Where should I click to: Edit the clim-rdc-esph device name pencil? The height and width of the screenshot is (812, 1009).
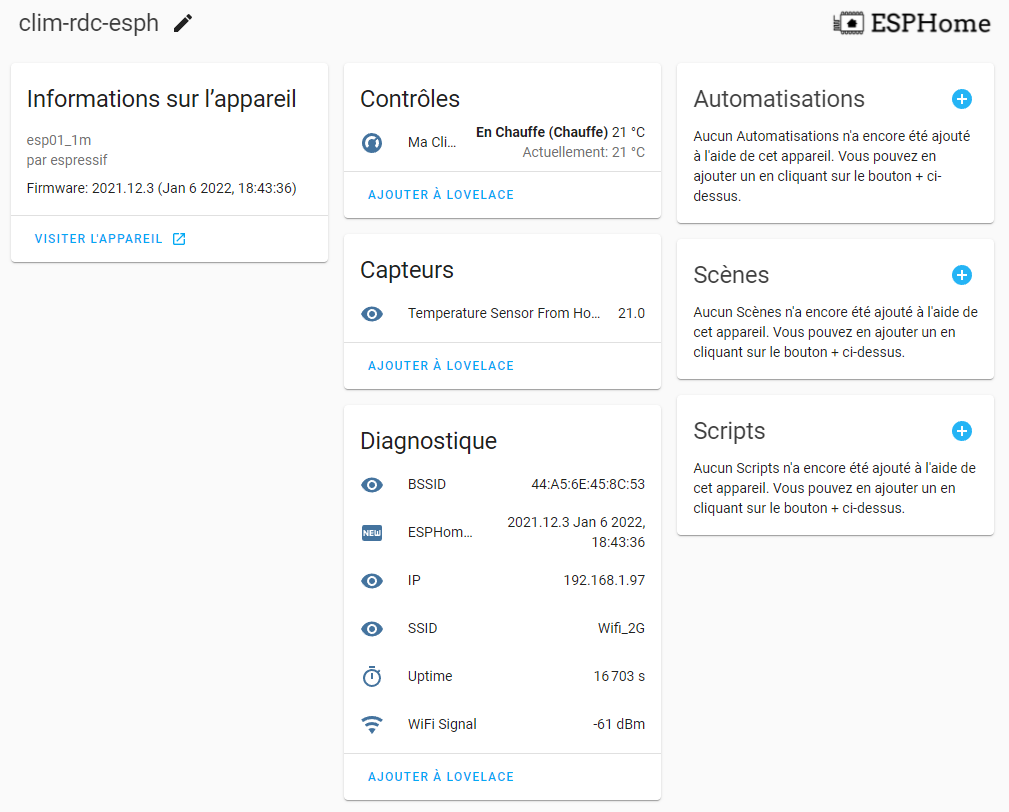(x=183, y=23)
